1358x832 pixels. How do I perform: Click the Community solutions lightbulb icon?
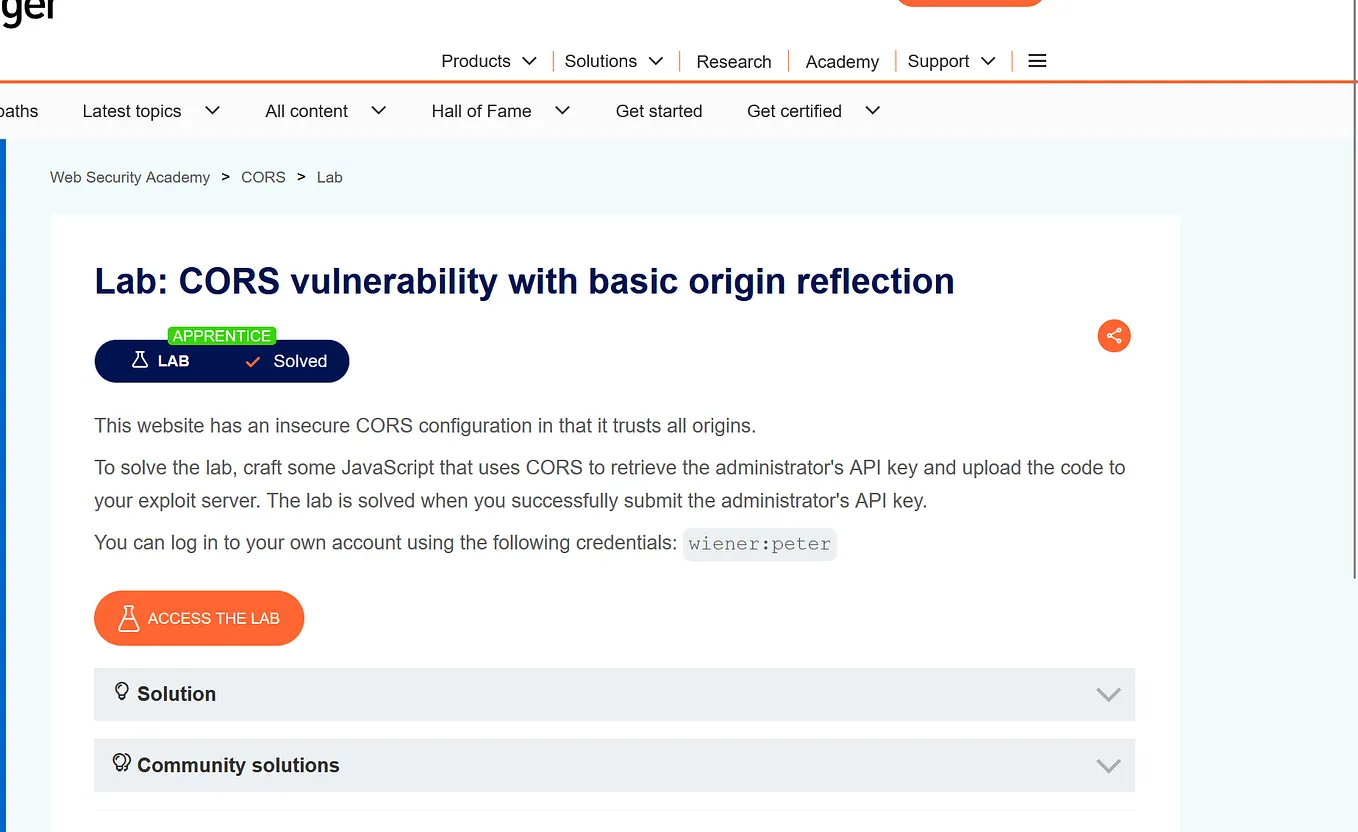(121, 761)
